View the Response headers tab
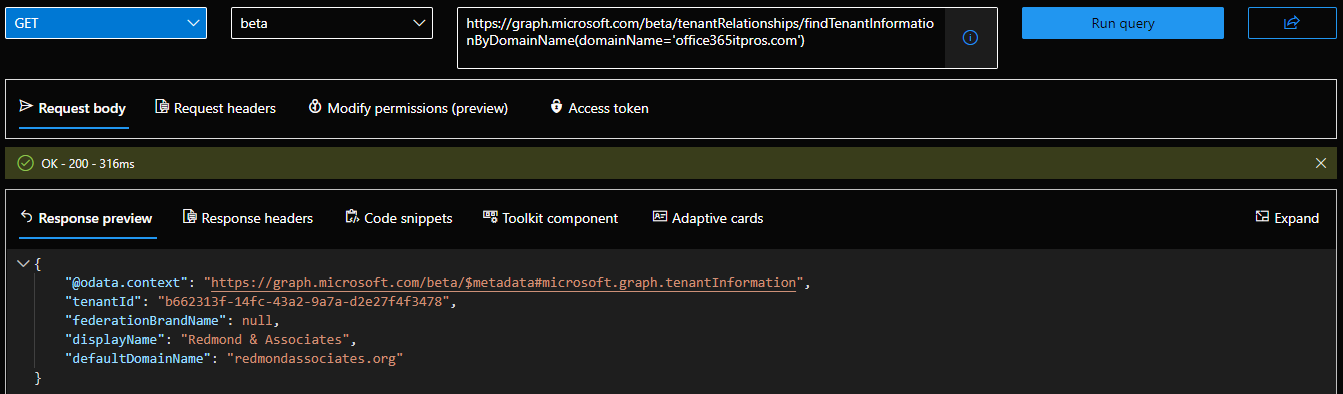The image size is (1343, 394). point(248,218)
